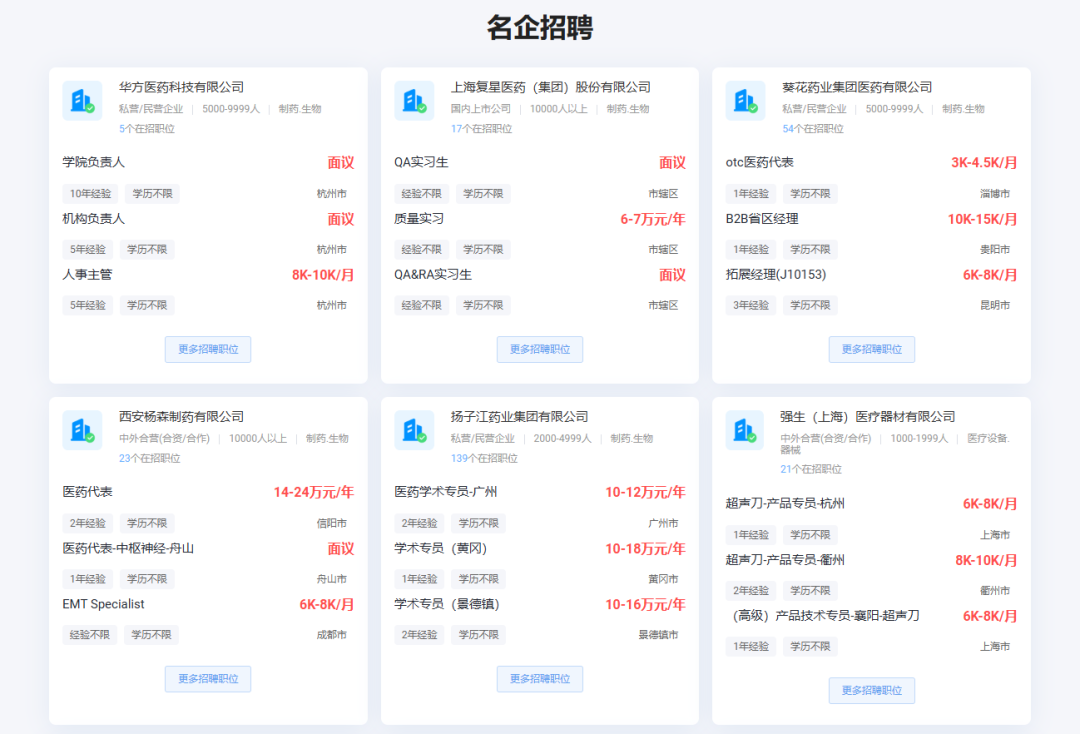Click the 葵花药业集团 company logo icon

[x=745, y=101]
